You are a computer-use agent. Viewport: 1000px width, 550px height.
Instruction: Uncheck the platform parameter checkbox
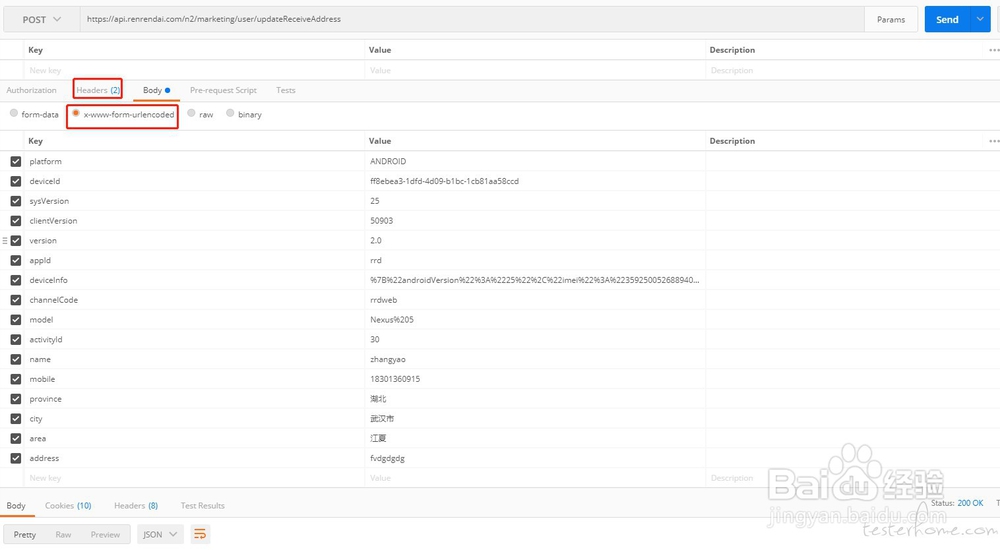(16, 161)
